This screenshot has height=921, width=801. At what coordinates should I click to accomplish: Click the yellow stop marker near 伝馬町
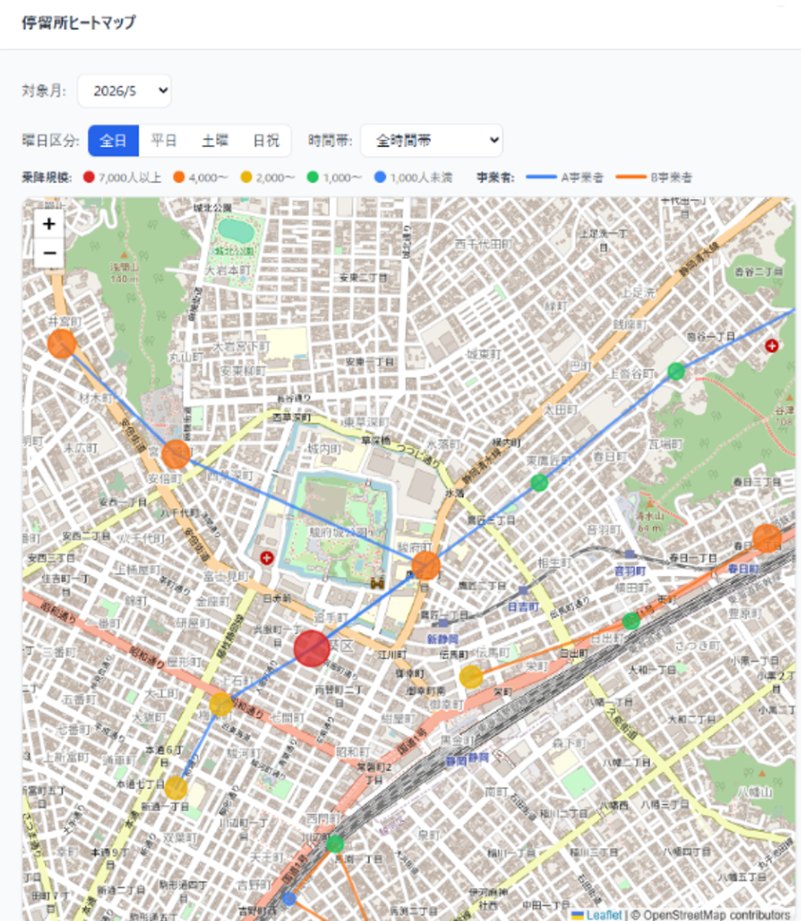(471, 677)
